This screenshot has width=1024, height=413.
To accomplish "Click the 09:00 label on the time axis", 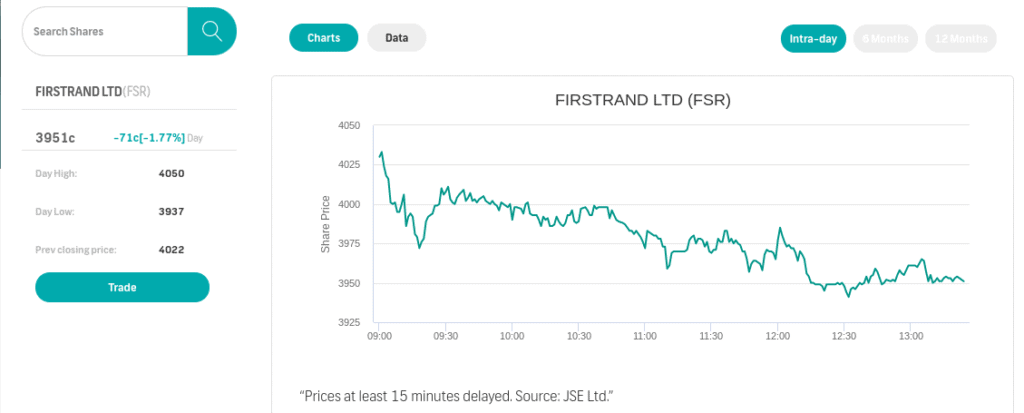I will coord(379,336).
